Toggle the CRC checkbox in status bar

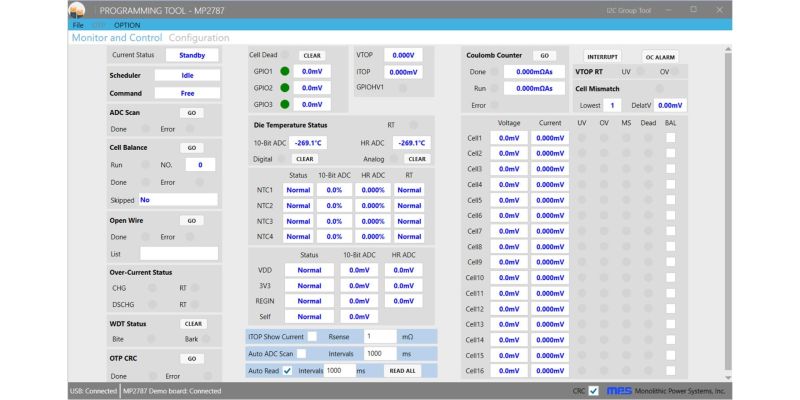click(593, 391)
